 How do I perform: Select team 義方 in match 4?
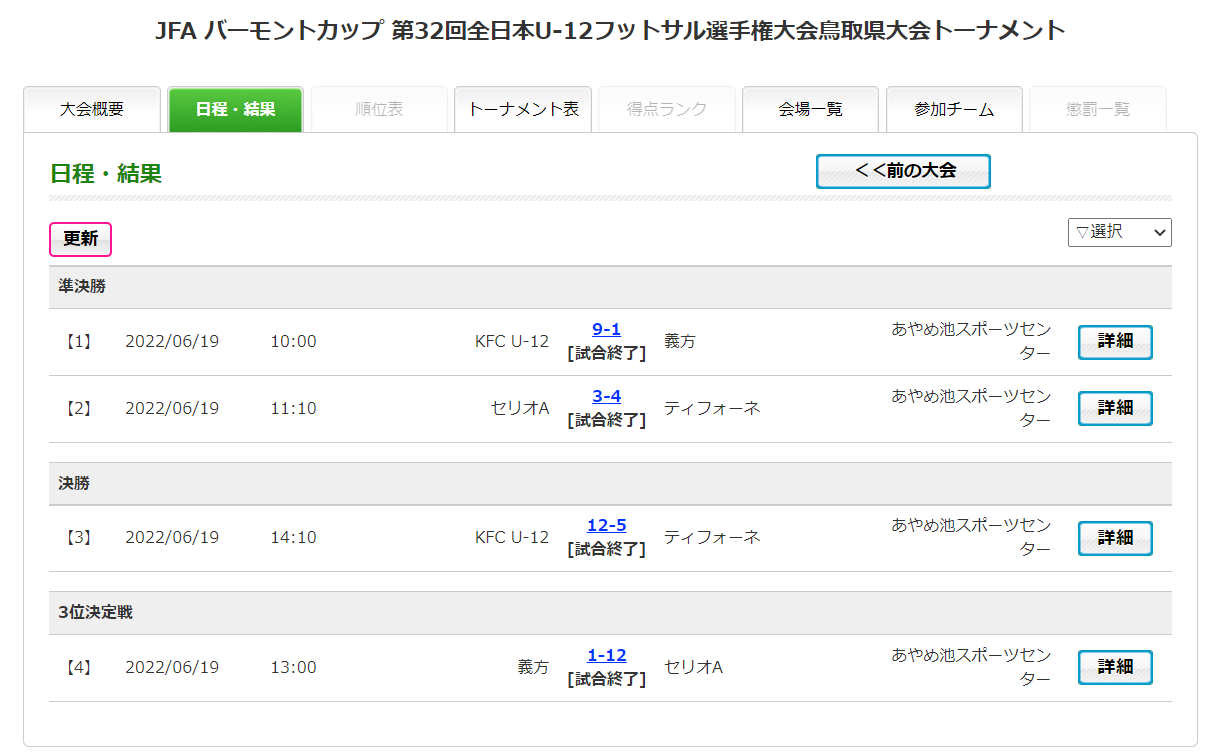(x=533, y=667)
